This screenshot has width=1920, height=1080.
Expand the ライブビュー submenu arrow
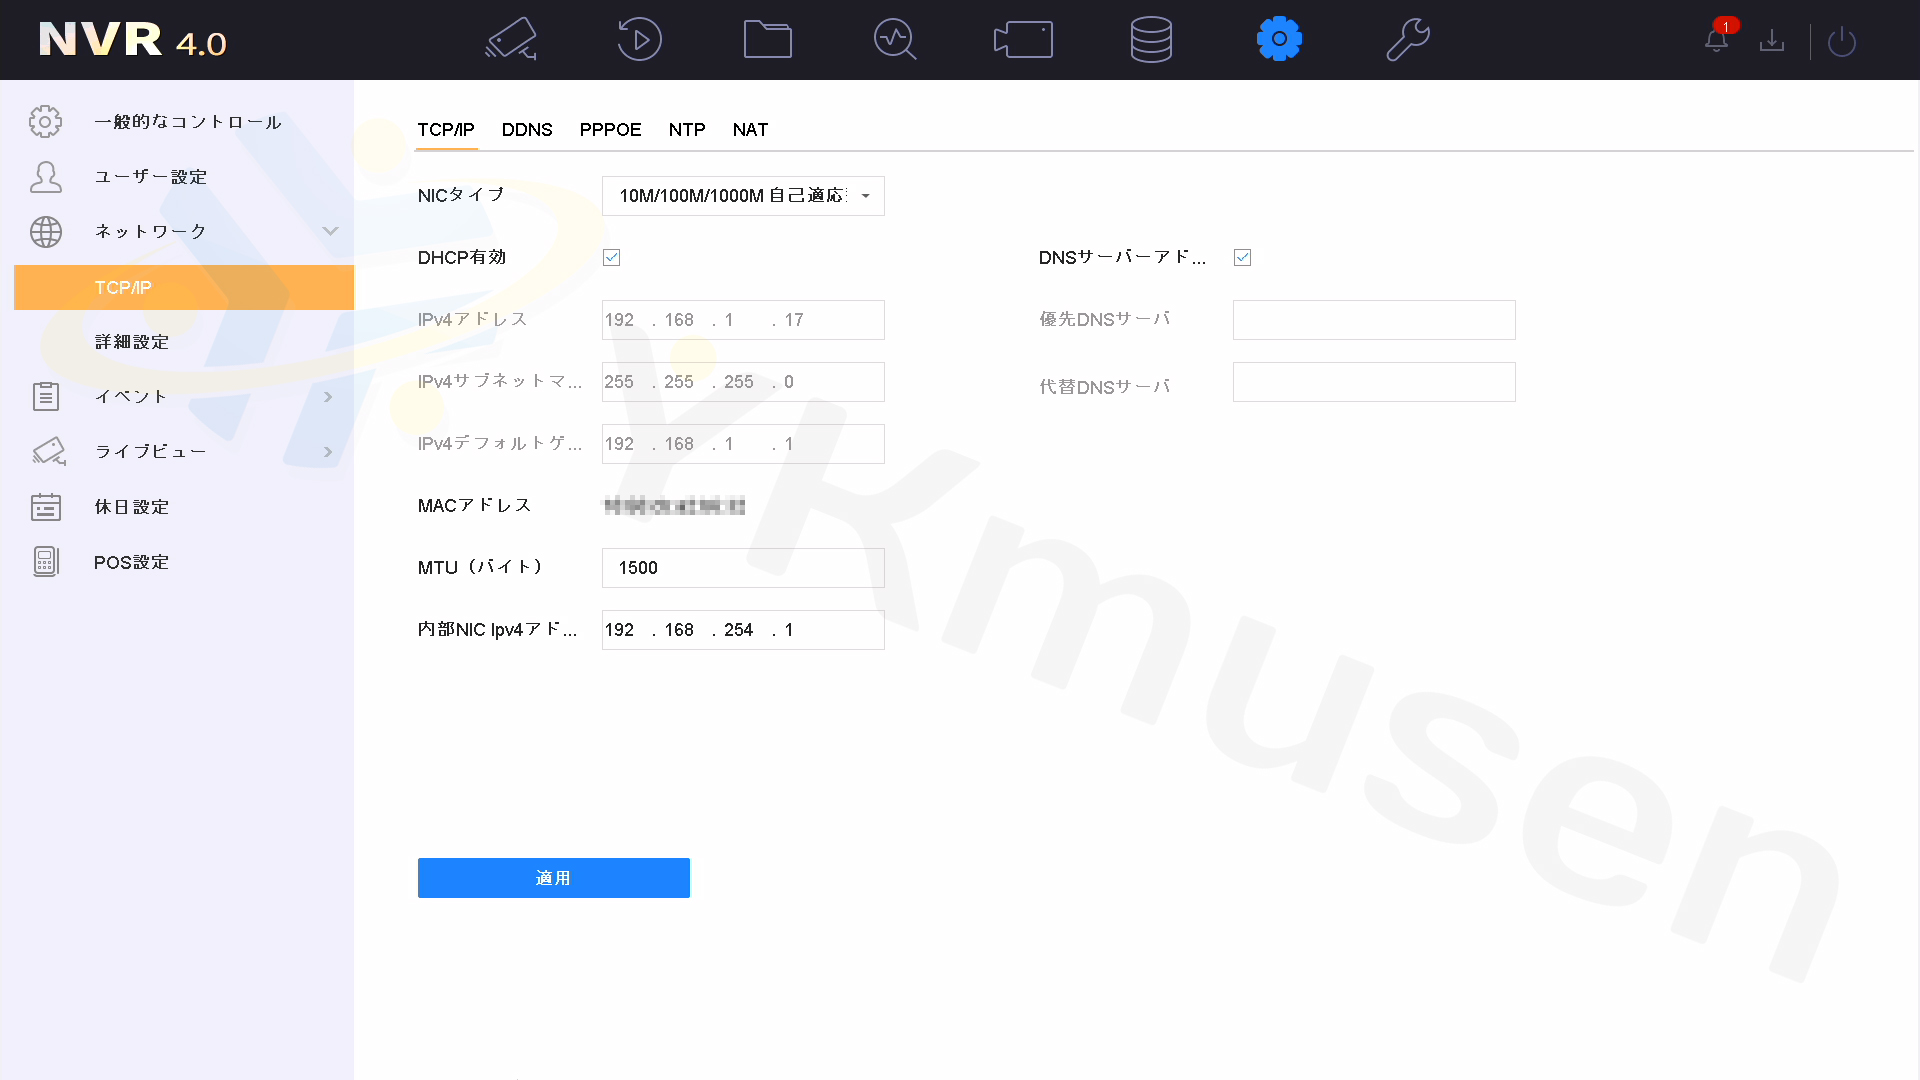[328, 452]
